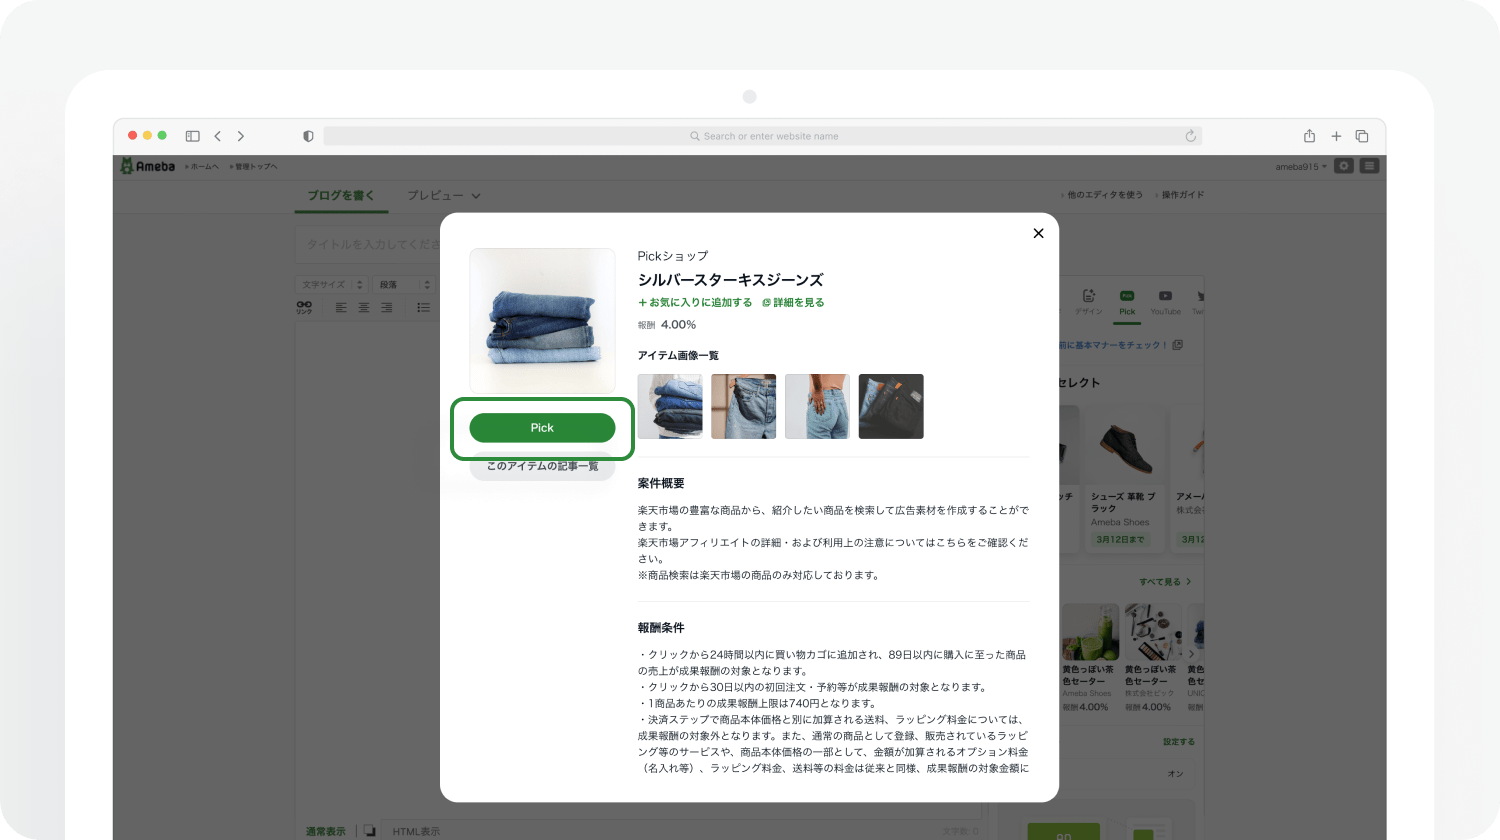Screen dimensions: 1500x840
Task: Switch to 通常表示 editor mode
Action: [326, 831]
